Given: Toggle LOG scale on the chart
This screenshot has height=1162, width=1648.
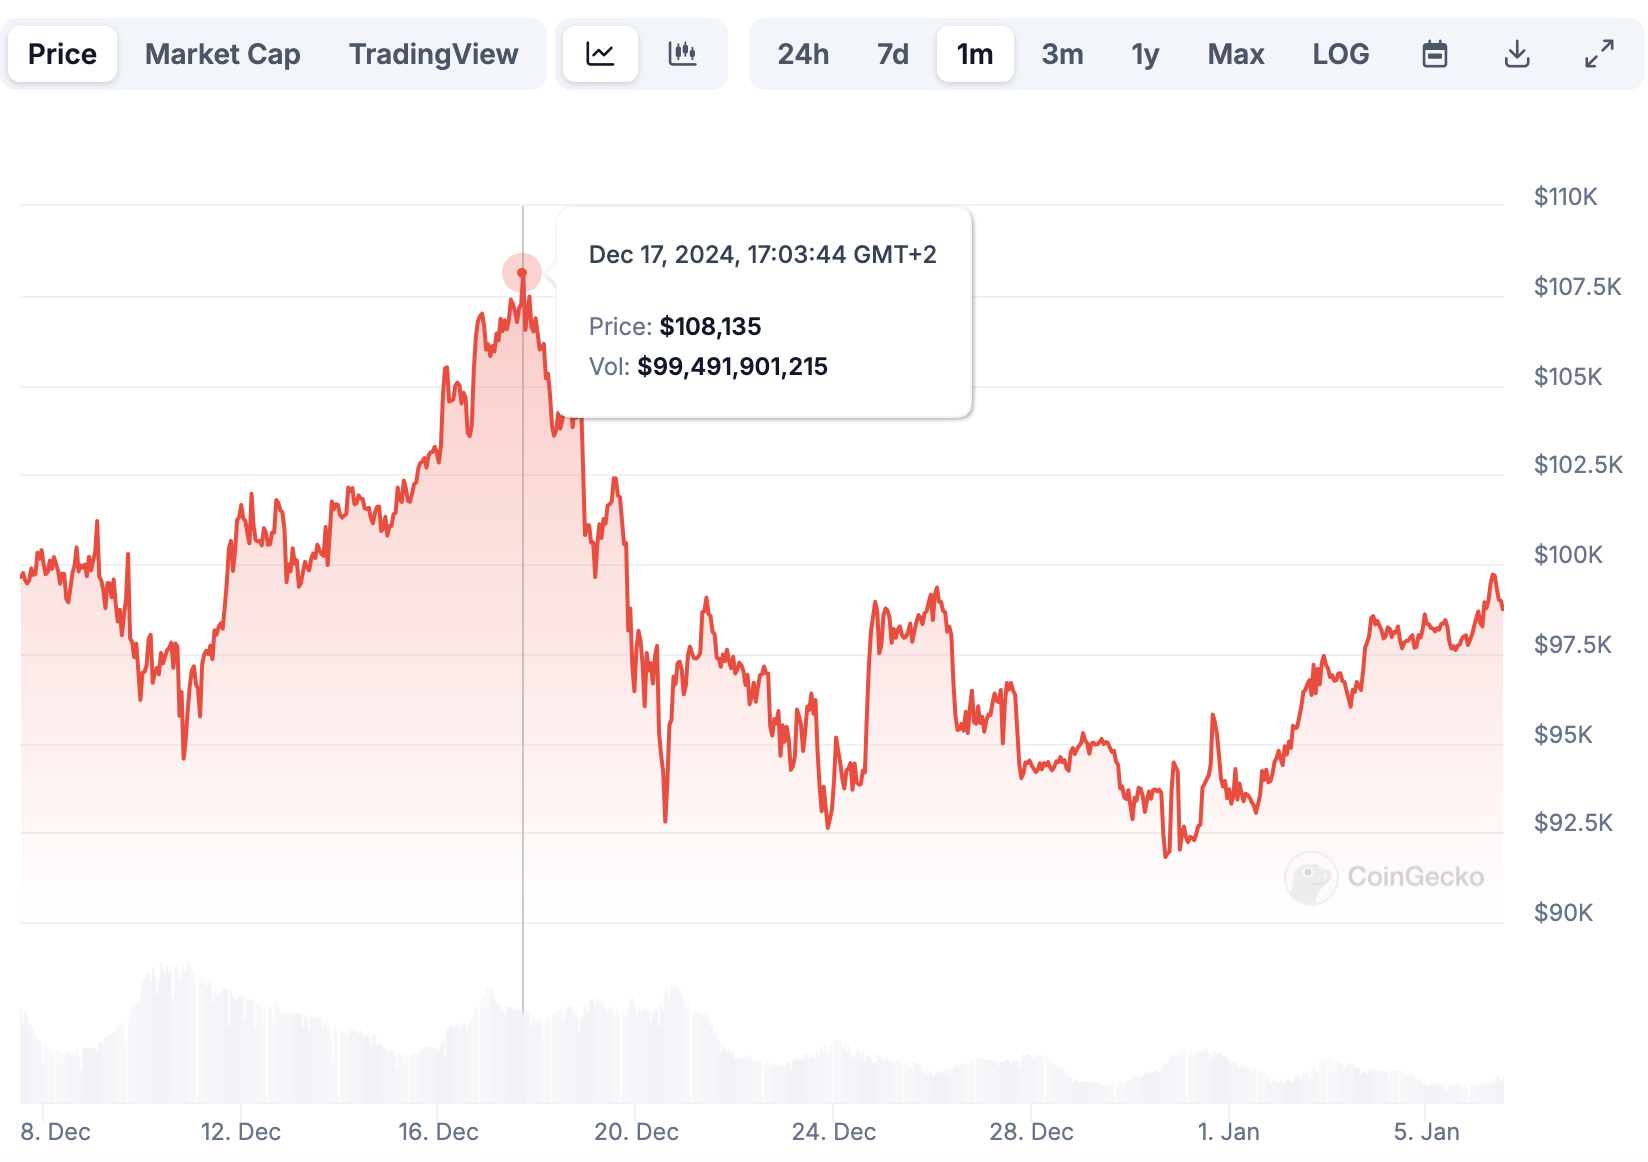Looking at the screenshot, I should click(x=1340, y=54).
